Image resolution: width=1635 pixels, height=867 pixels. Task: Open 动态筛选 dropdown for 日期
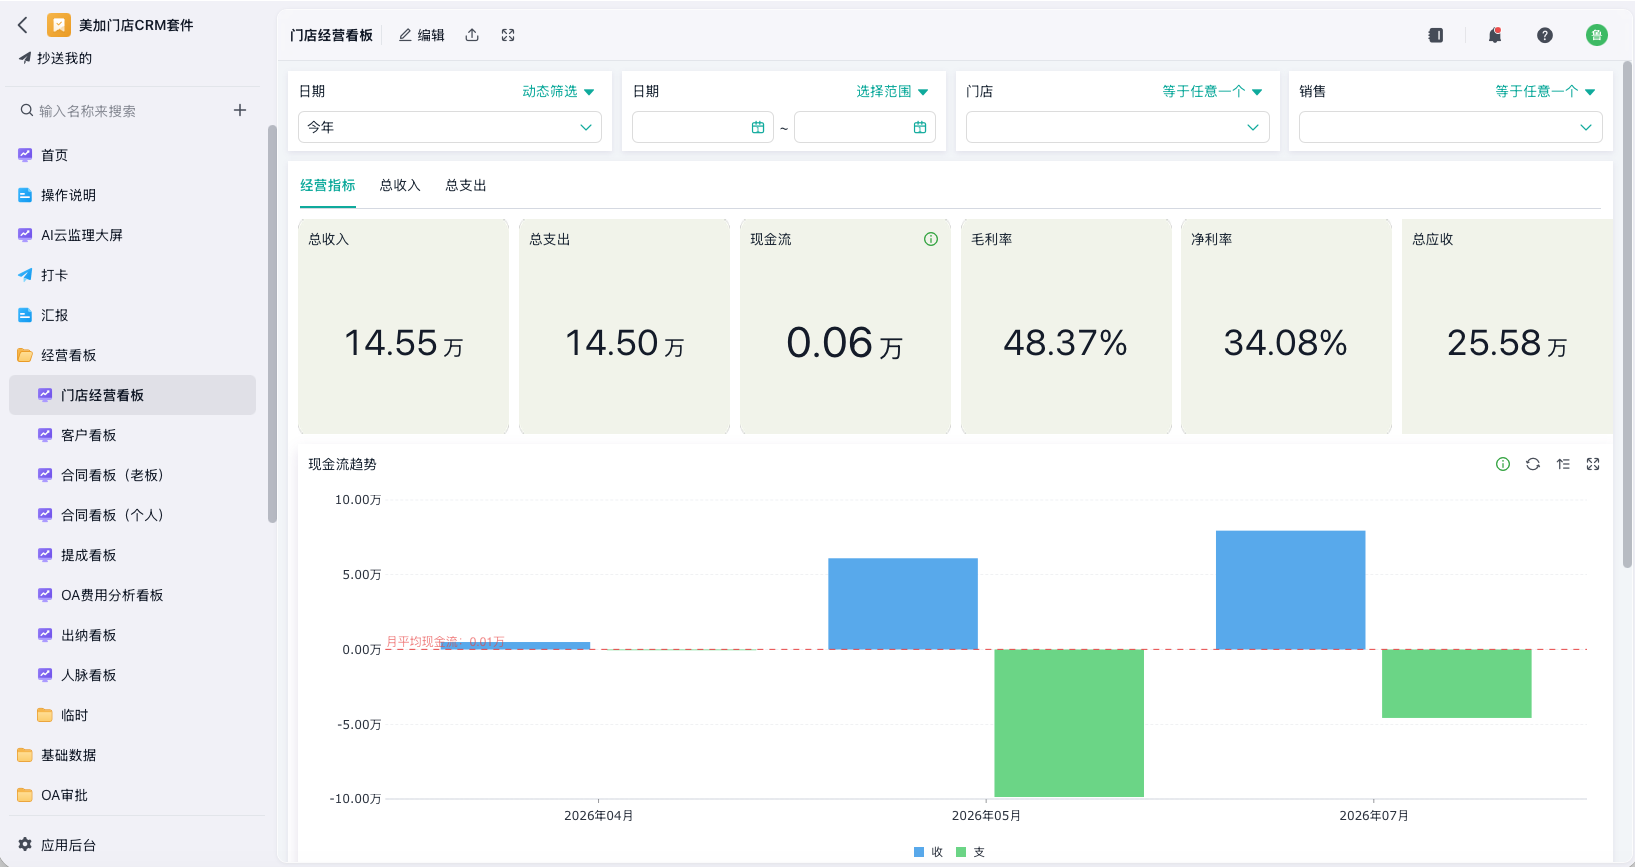click(558, 91)
